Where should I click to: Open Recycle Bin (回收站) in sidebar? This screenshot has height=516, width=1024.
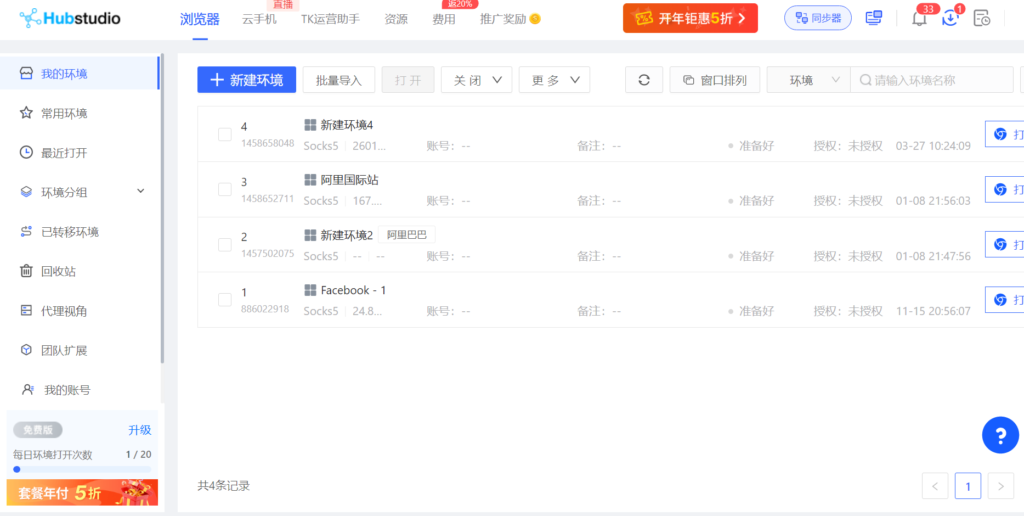pyautogui.click(x=58, y=271)
